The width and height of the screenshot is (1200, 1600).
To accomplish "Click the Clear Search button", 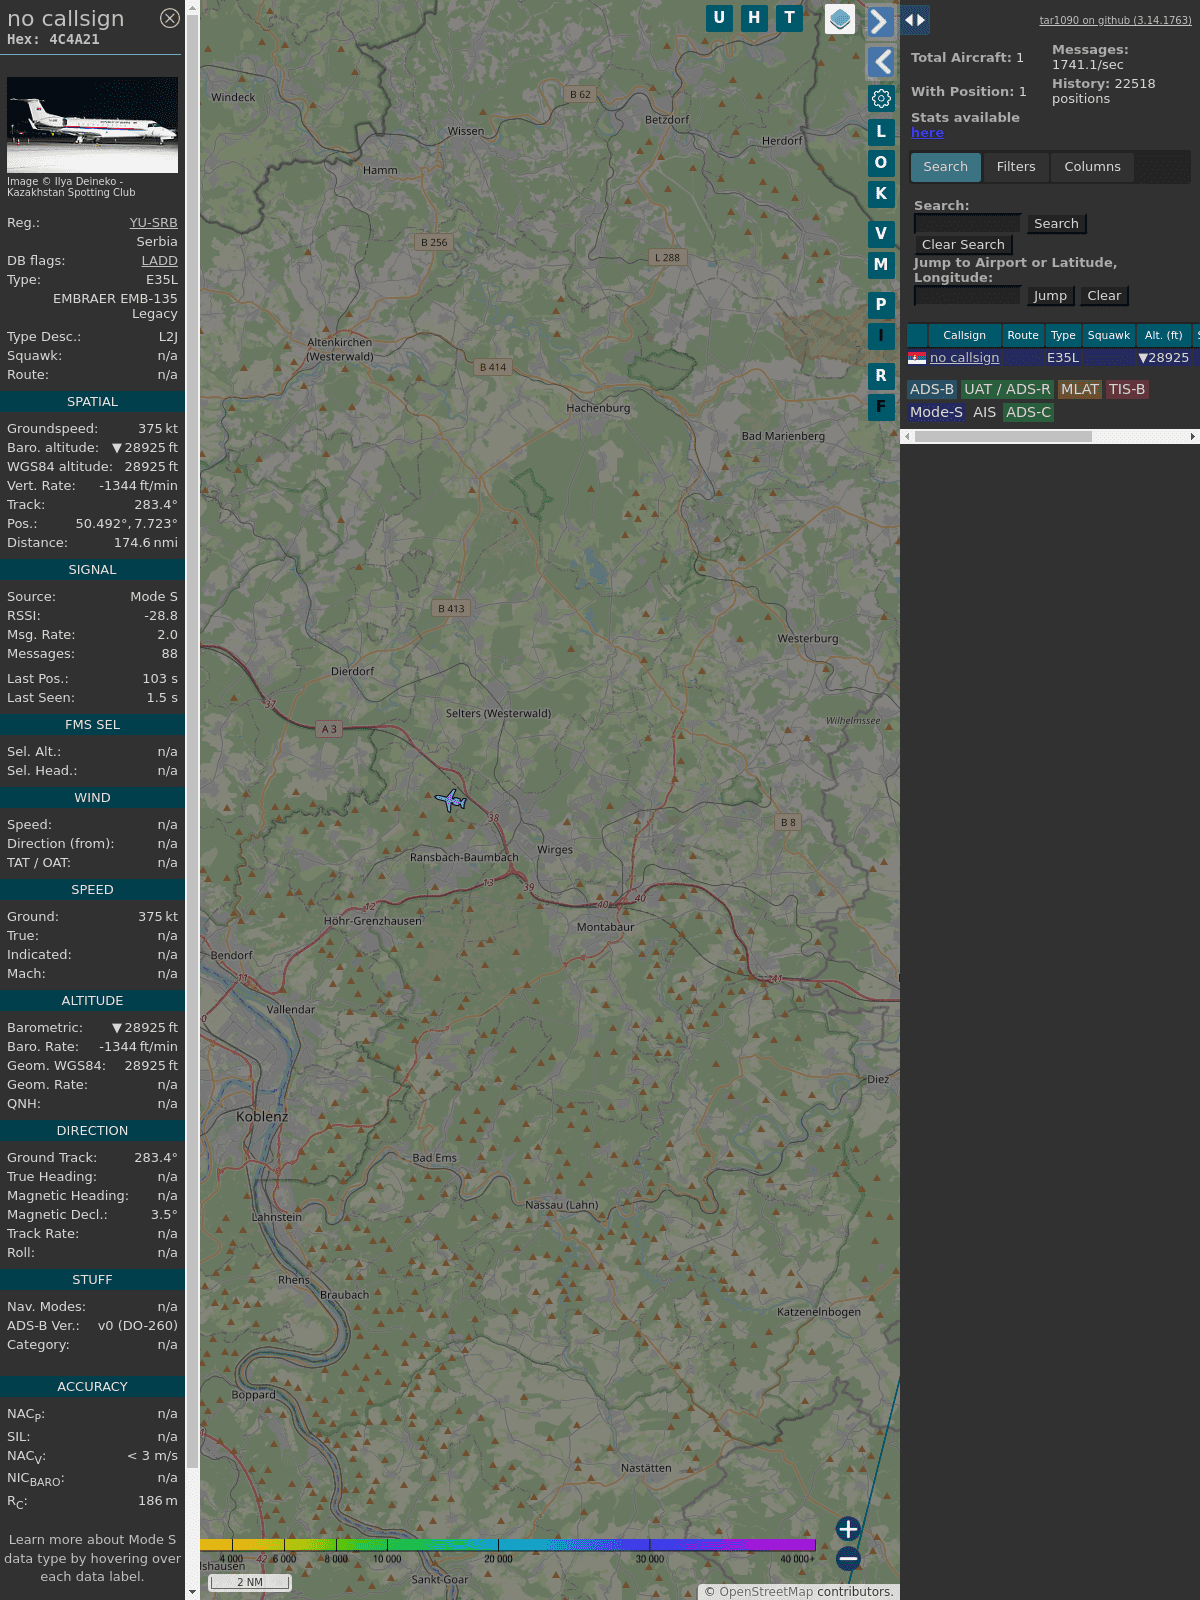I will (x=963, y=245).
